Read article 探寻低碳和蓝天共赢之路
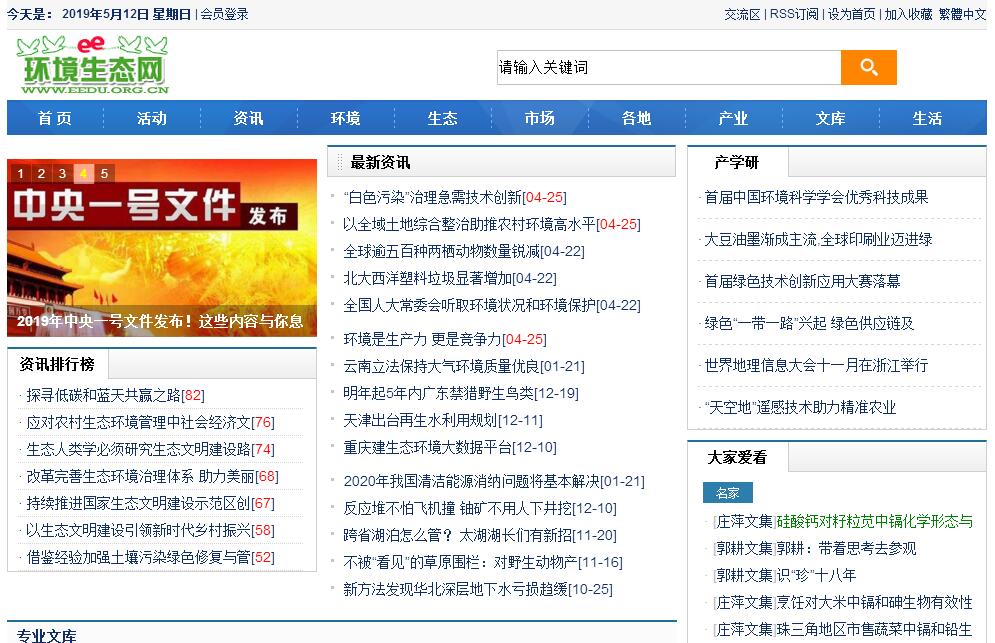The width and height of the screenshot is (995, 643). pos(103,395)
